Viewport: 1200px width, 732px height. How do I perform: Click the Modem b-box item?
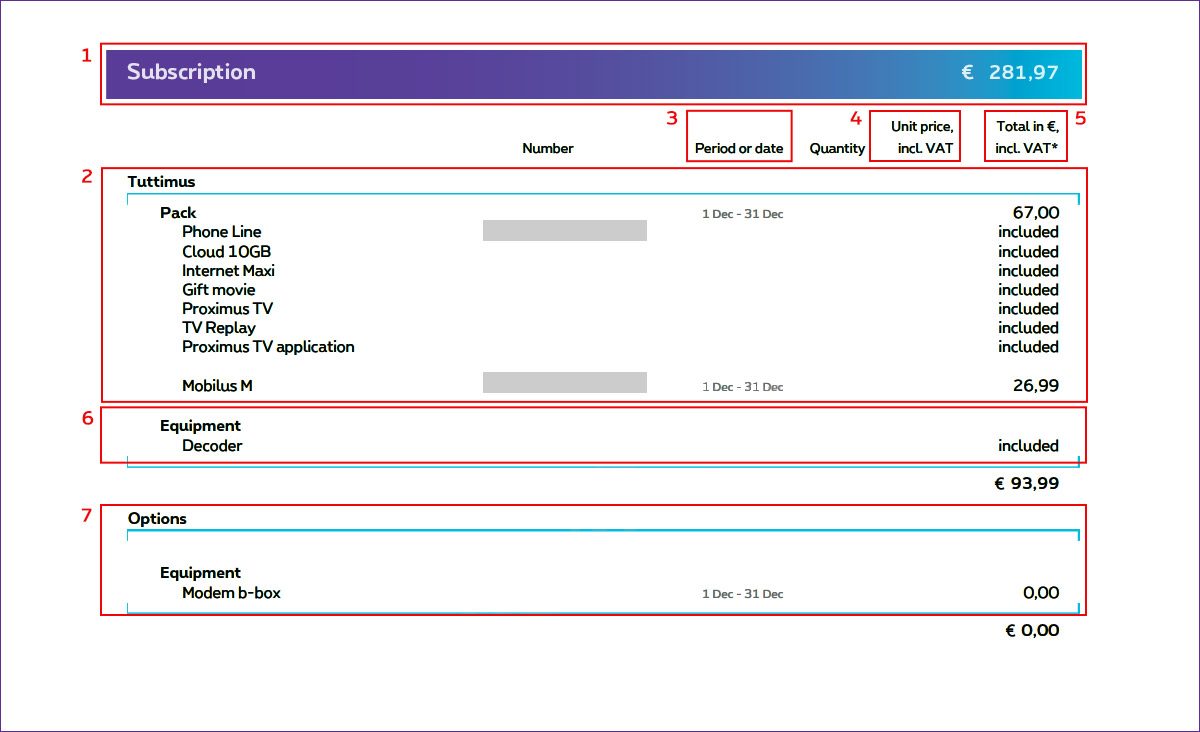point(231,592)
